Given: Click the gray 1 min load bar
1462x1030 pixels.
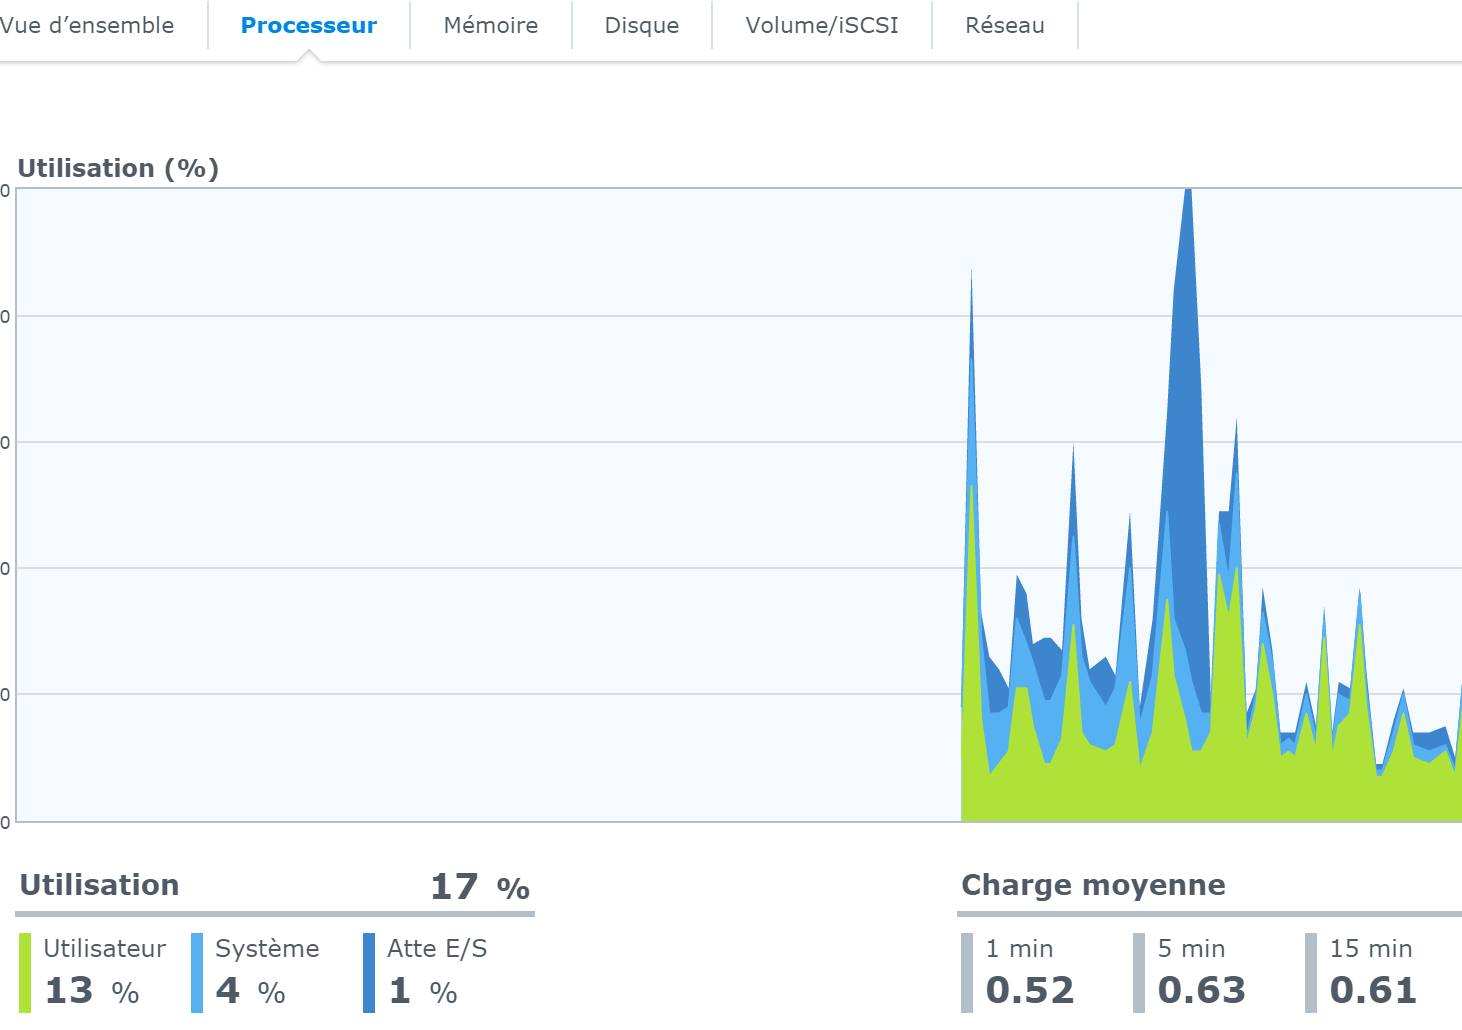Looking at the screenshot, I should 967,973.
